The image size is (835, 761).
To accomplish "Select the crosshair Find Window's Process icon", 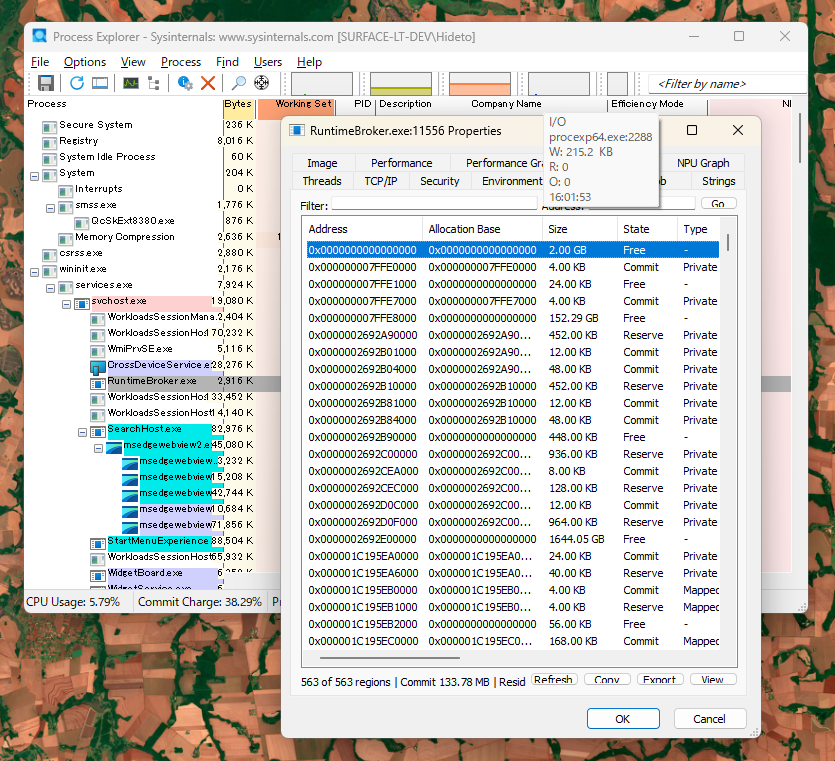I will [x=261, y=83].
